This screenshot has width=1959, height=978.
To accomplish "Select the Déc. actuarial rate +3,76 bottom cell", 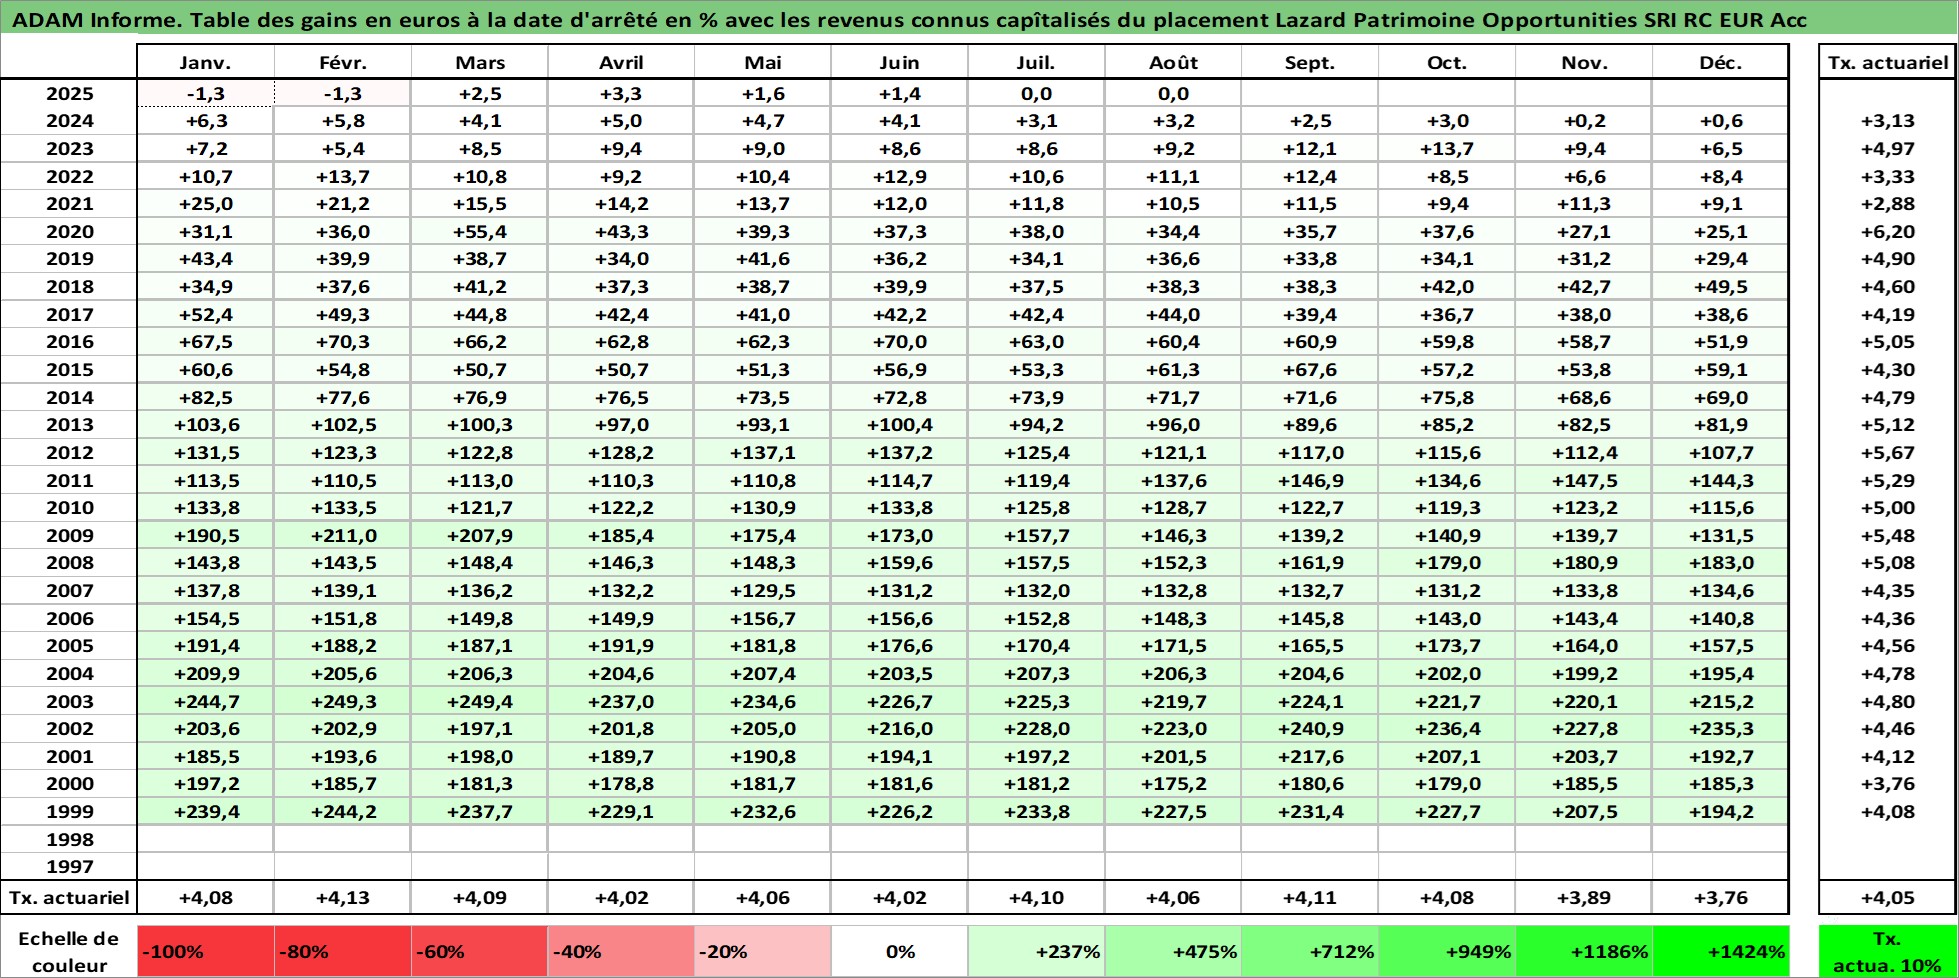I will pos(1720,898).
